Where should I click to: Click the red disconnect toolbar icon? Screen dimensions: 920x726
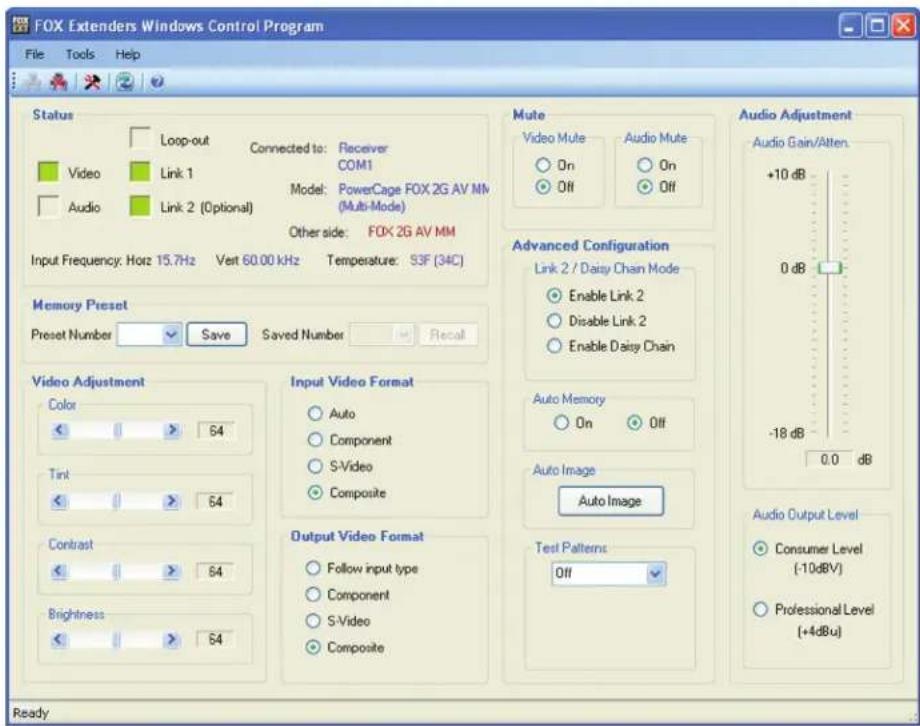click(x=58, y=82)
